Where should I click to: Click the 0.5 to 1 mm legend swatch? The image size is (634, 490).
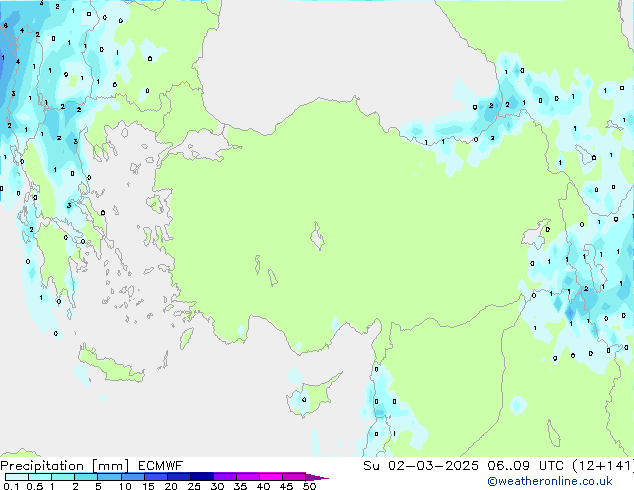pyautogui.click(x=40, y=477)
